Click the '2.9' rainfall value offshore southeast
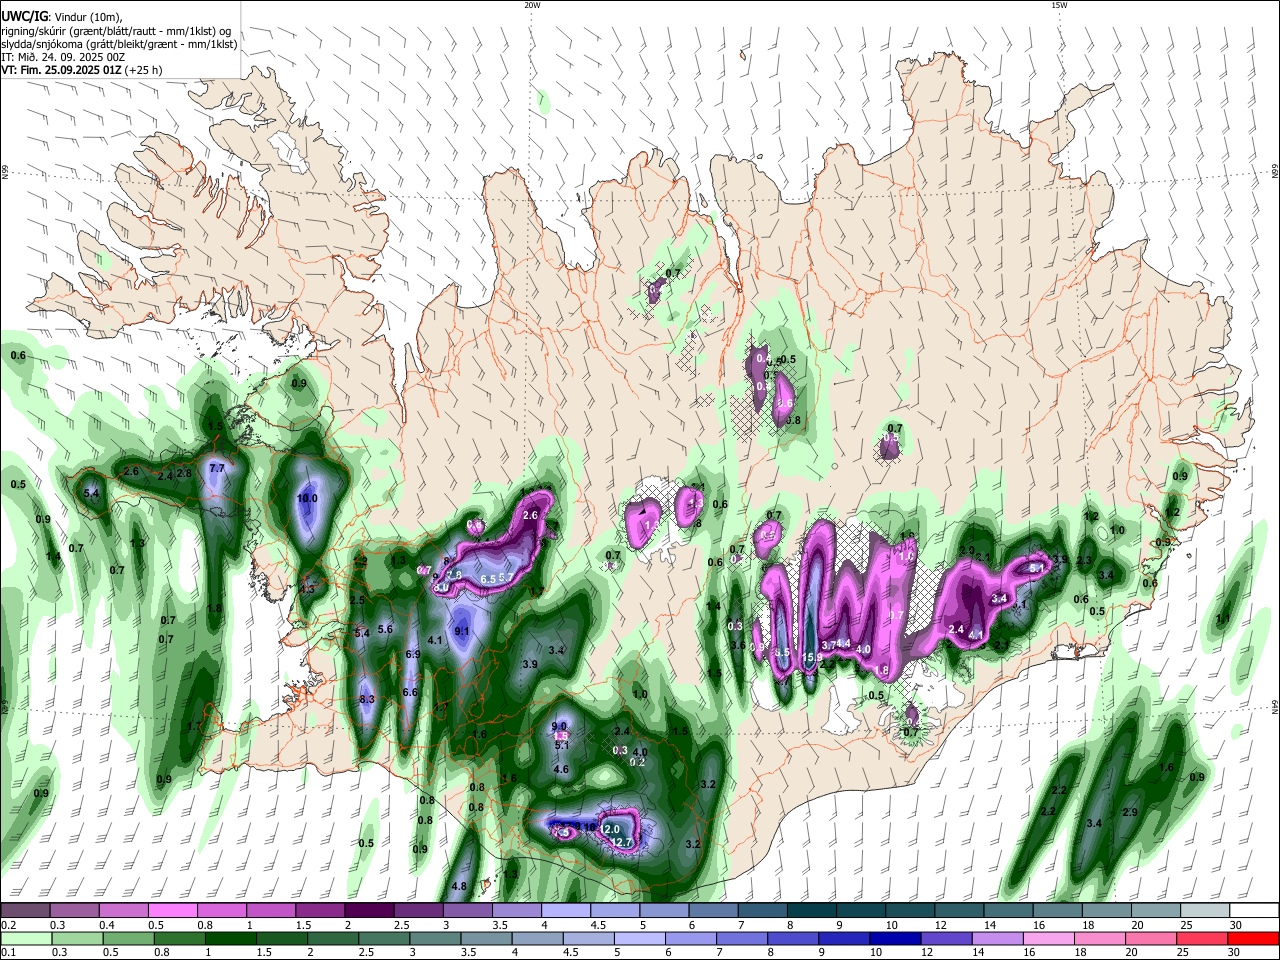The height and width of the screenshot is (960, 1280). [x=1131, y=811]
